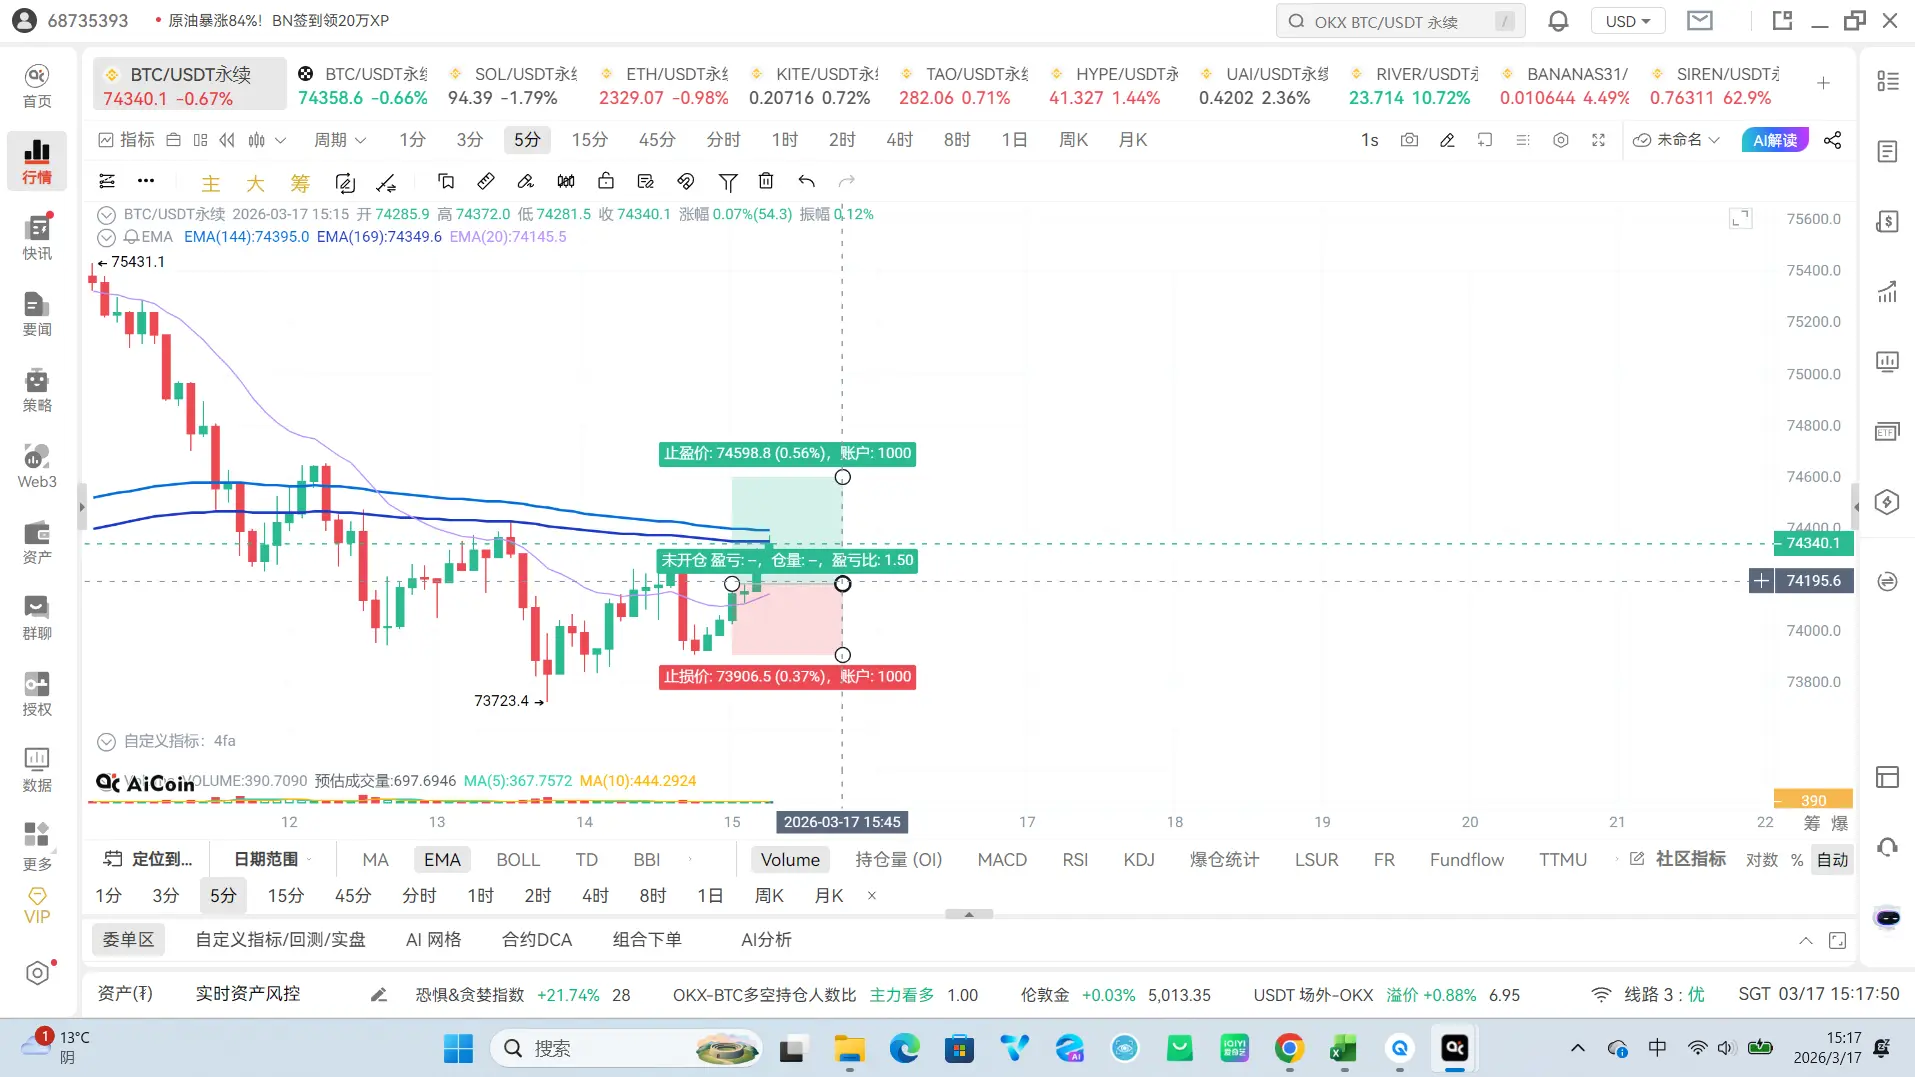Open chart settings hexagon icon
Viewport: 1915px width, 1077px height.
tap(1560, 140)
